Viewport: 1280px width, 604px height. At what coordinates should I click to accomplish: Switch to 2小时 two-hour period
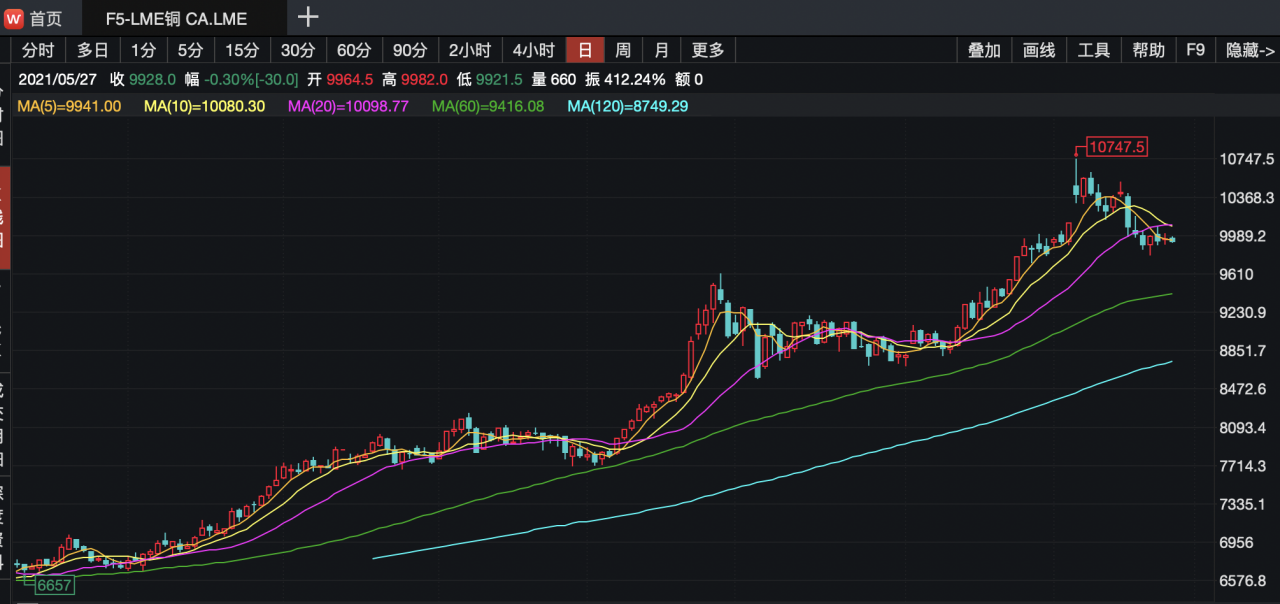469,50
